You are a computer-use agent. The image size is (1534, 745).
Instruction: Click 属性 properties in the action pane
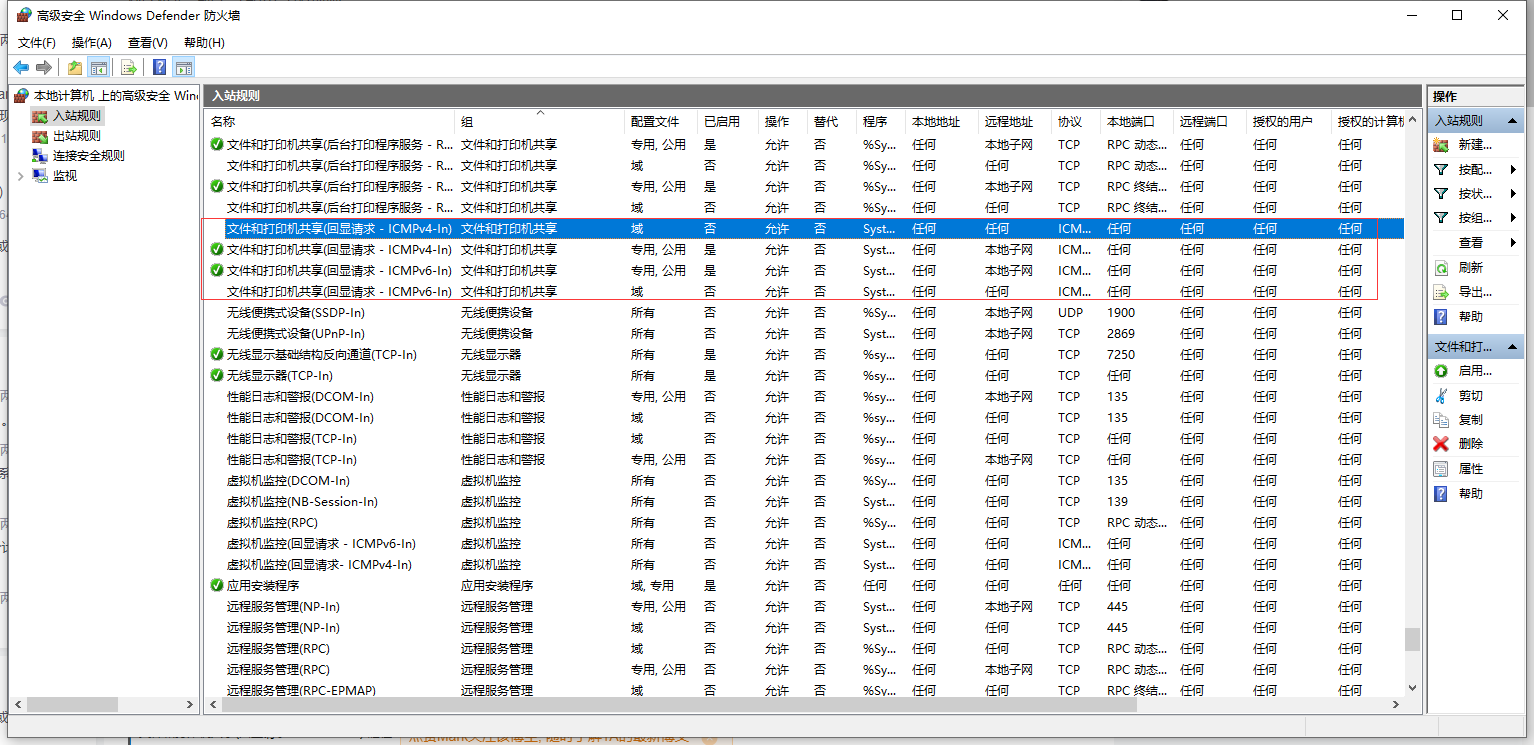tap(1470, 469)
